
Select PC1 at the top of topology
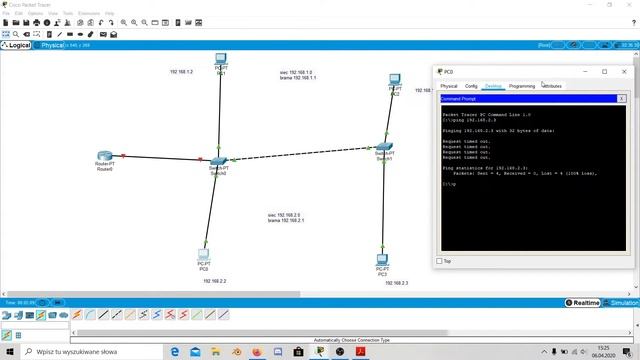point(221,59)
